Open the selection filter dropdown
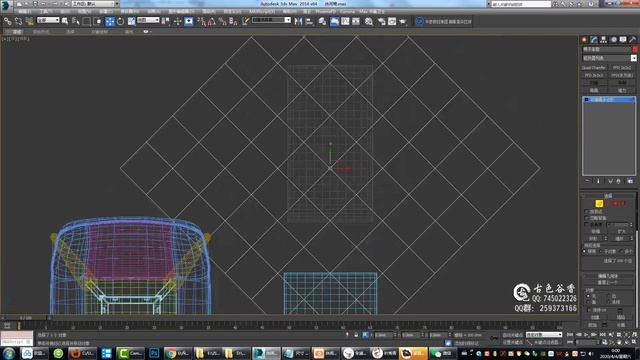 click(x=48, y=20)
